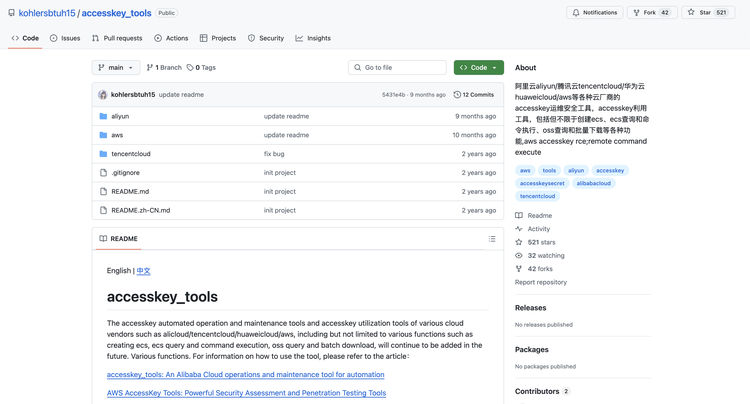Click the eye icon beside 32 watching
The image size is (750, 404).
click(x=518, y=256)
